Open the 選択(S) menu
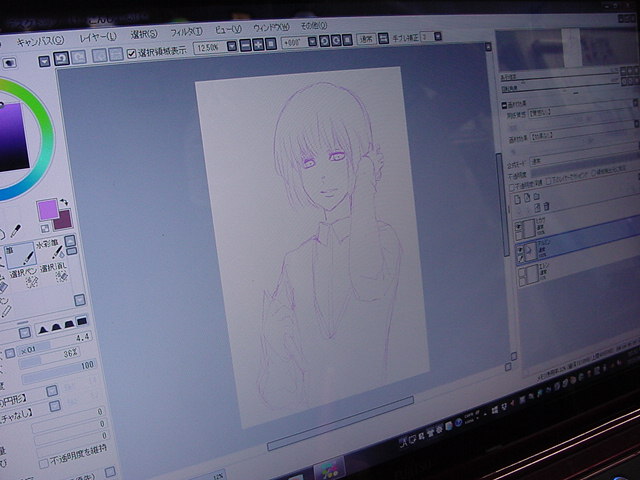The height and width of the screenshot is (480, 640). [144, 34]
